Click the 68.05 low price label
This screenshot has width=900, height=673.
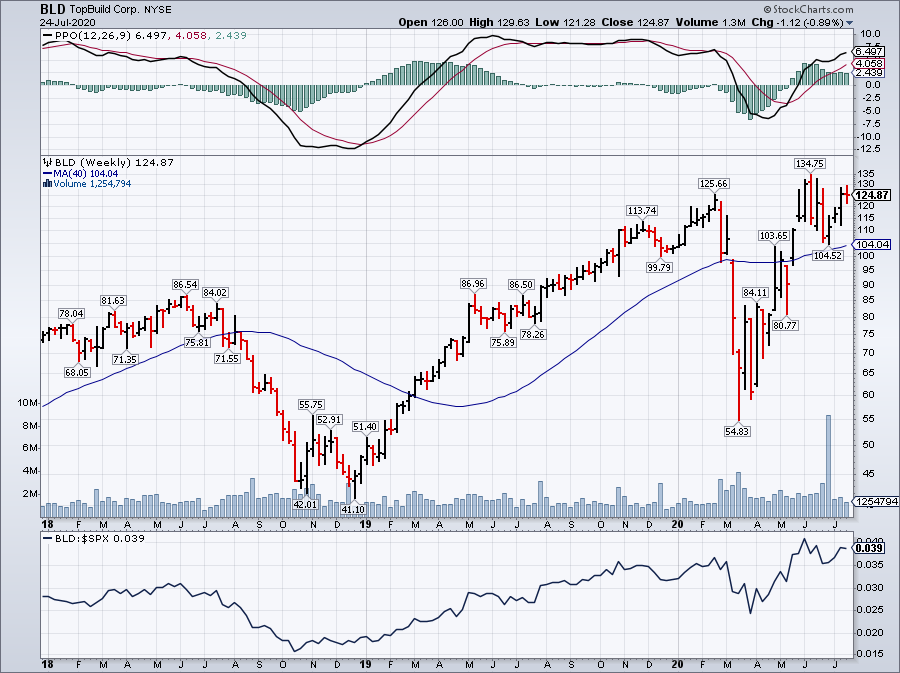[x=77, y=372]
